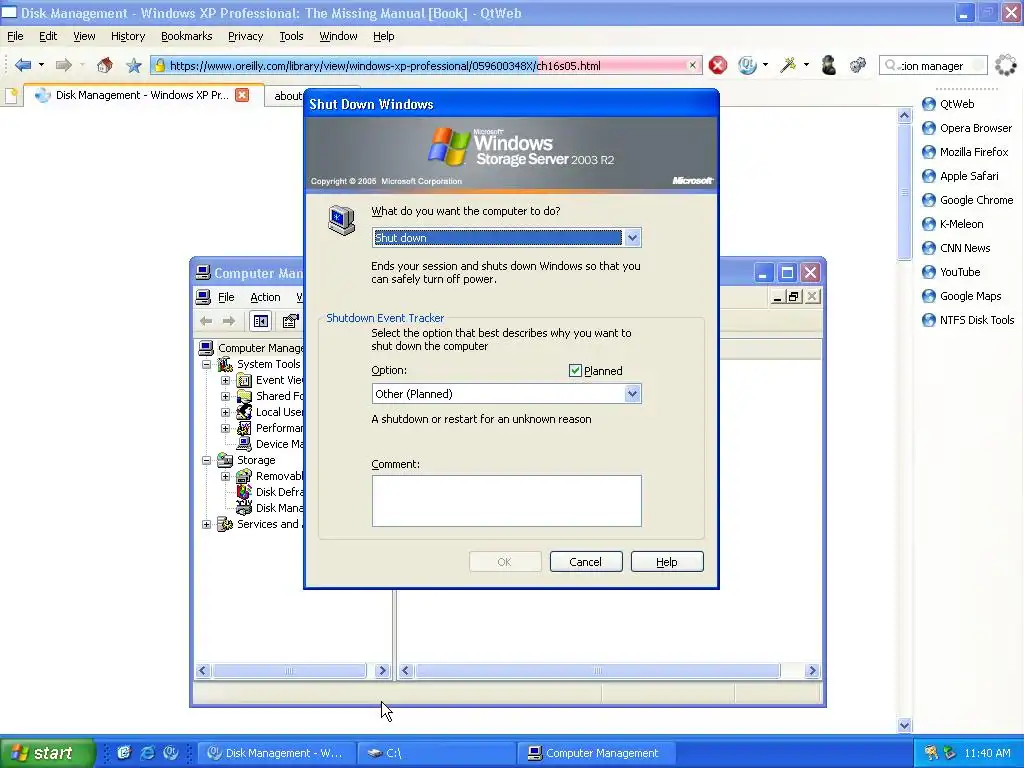The height and width of the screenshot is (768, 1024).
Task: Expand the Removable Storage node
Action: pyautogui.click(x=225, y=476)
